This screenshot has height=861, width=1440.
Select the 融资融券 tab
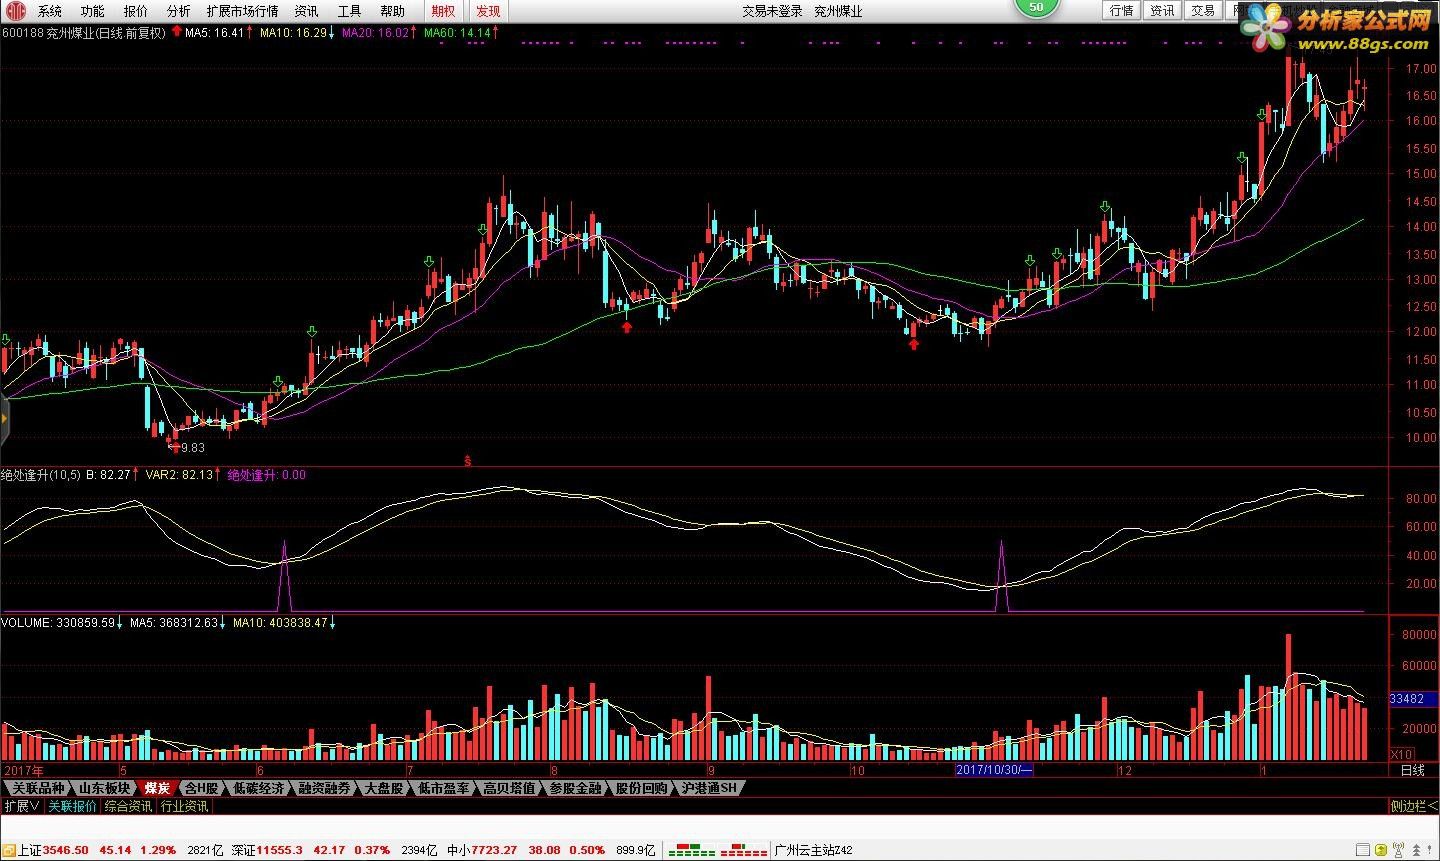(324, 788)
